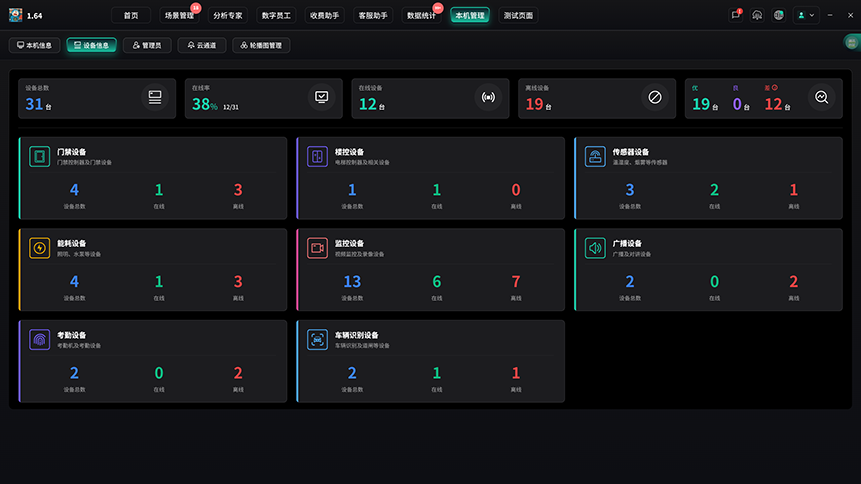Click the online devices broadcast signal icon
This screenshot has height=484, width=861.
(488, 97)
